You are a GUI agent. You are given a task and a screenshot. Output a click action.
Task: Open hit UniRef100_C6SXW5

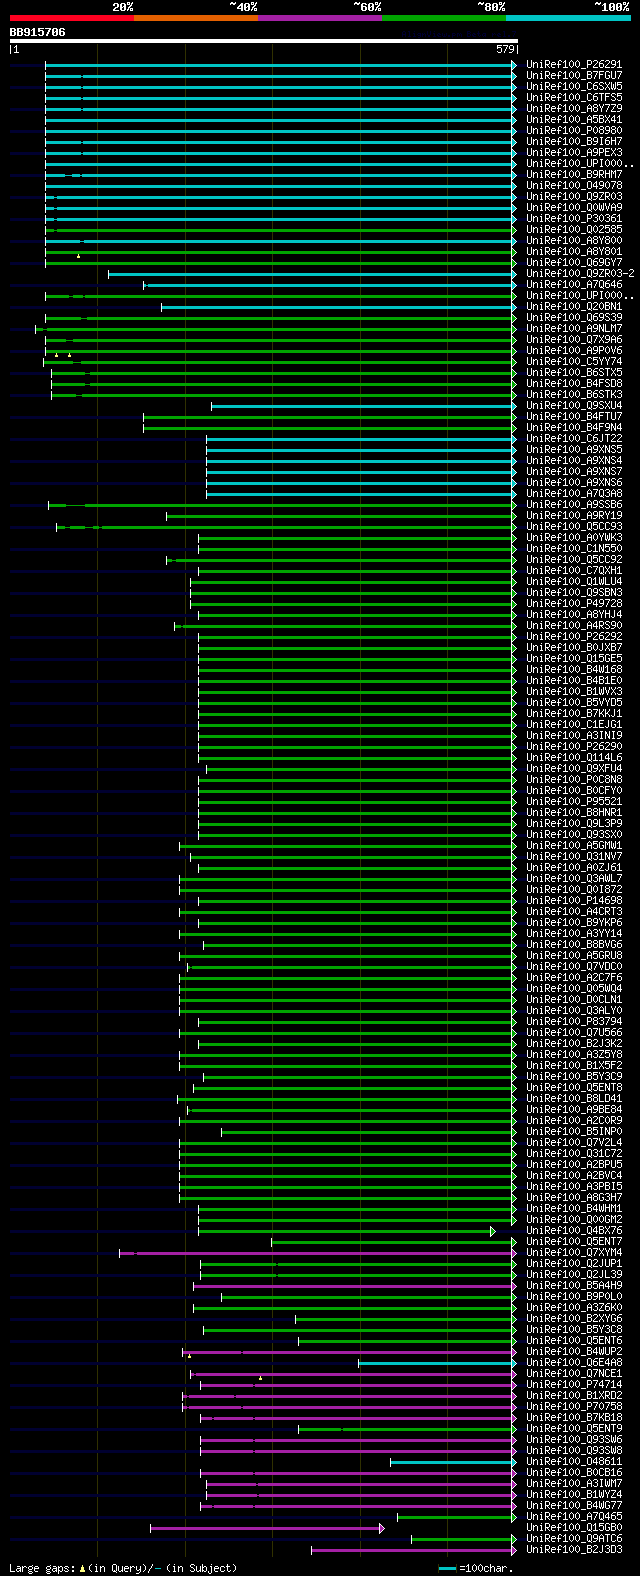pos(574,86)
